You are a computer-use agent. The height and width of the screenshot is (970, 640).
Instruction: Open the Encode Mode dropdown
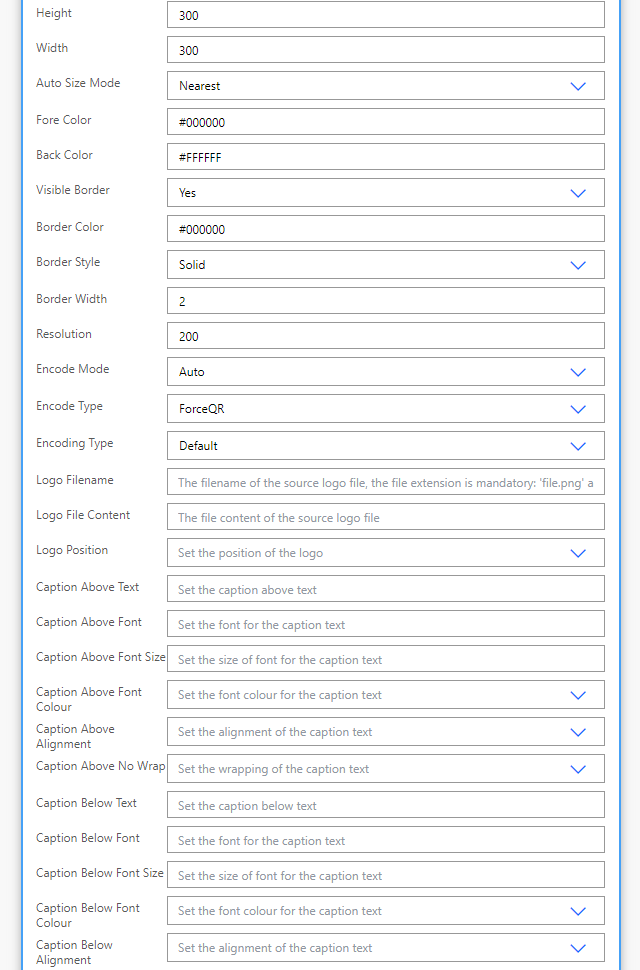[x=578, y=371]
